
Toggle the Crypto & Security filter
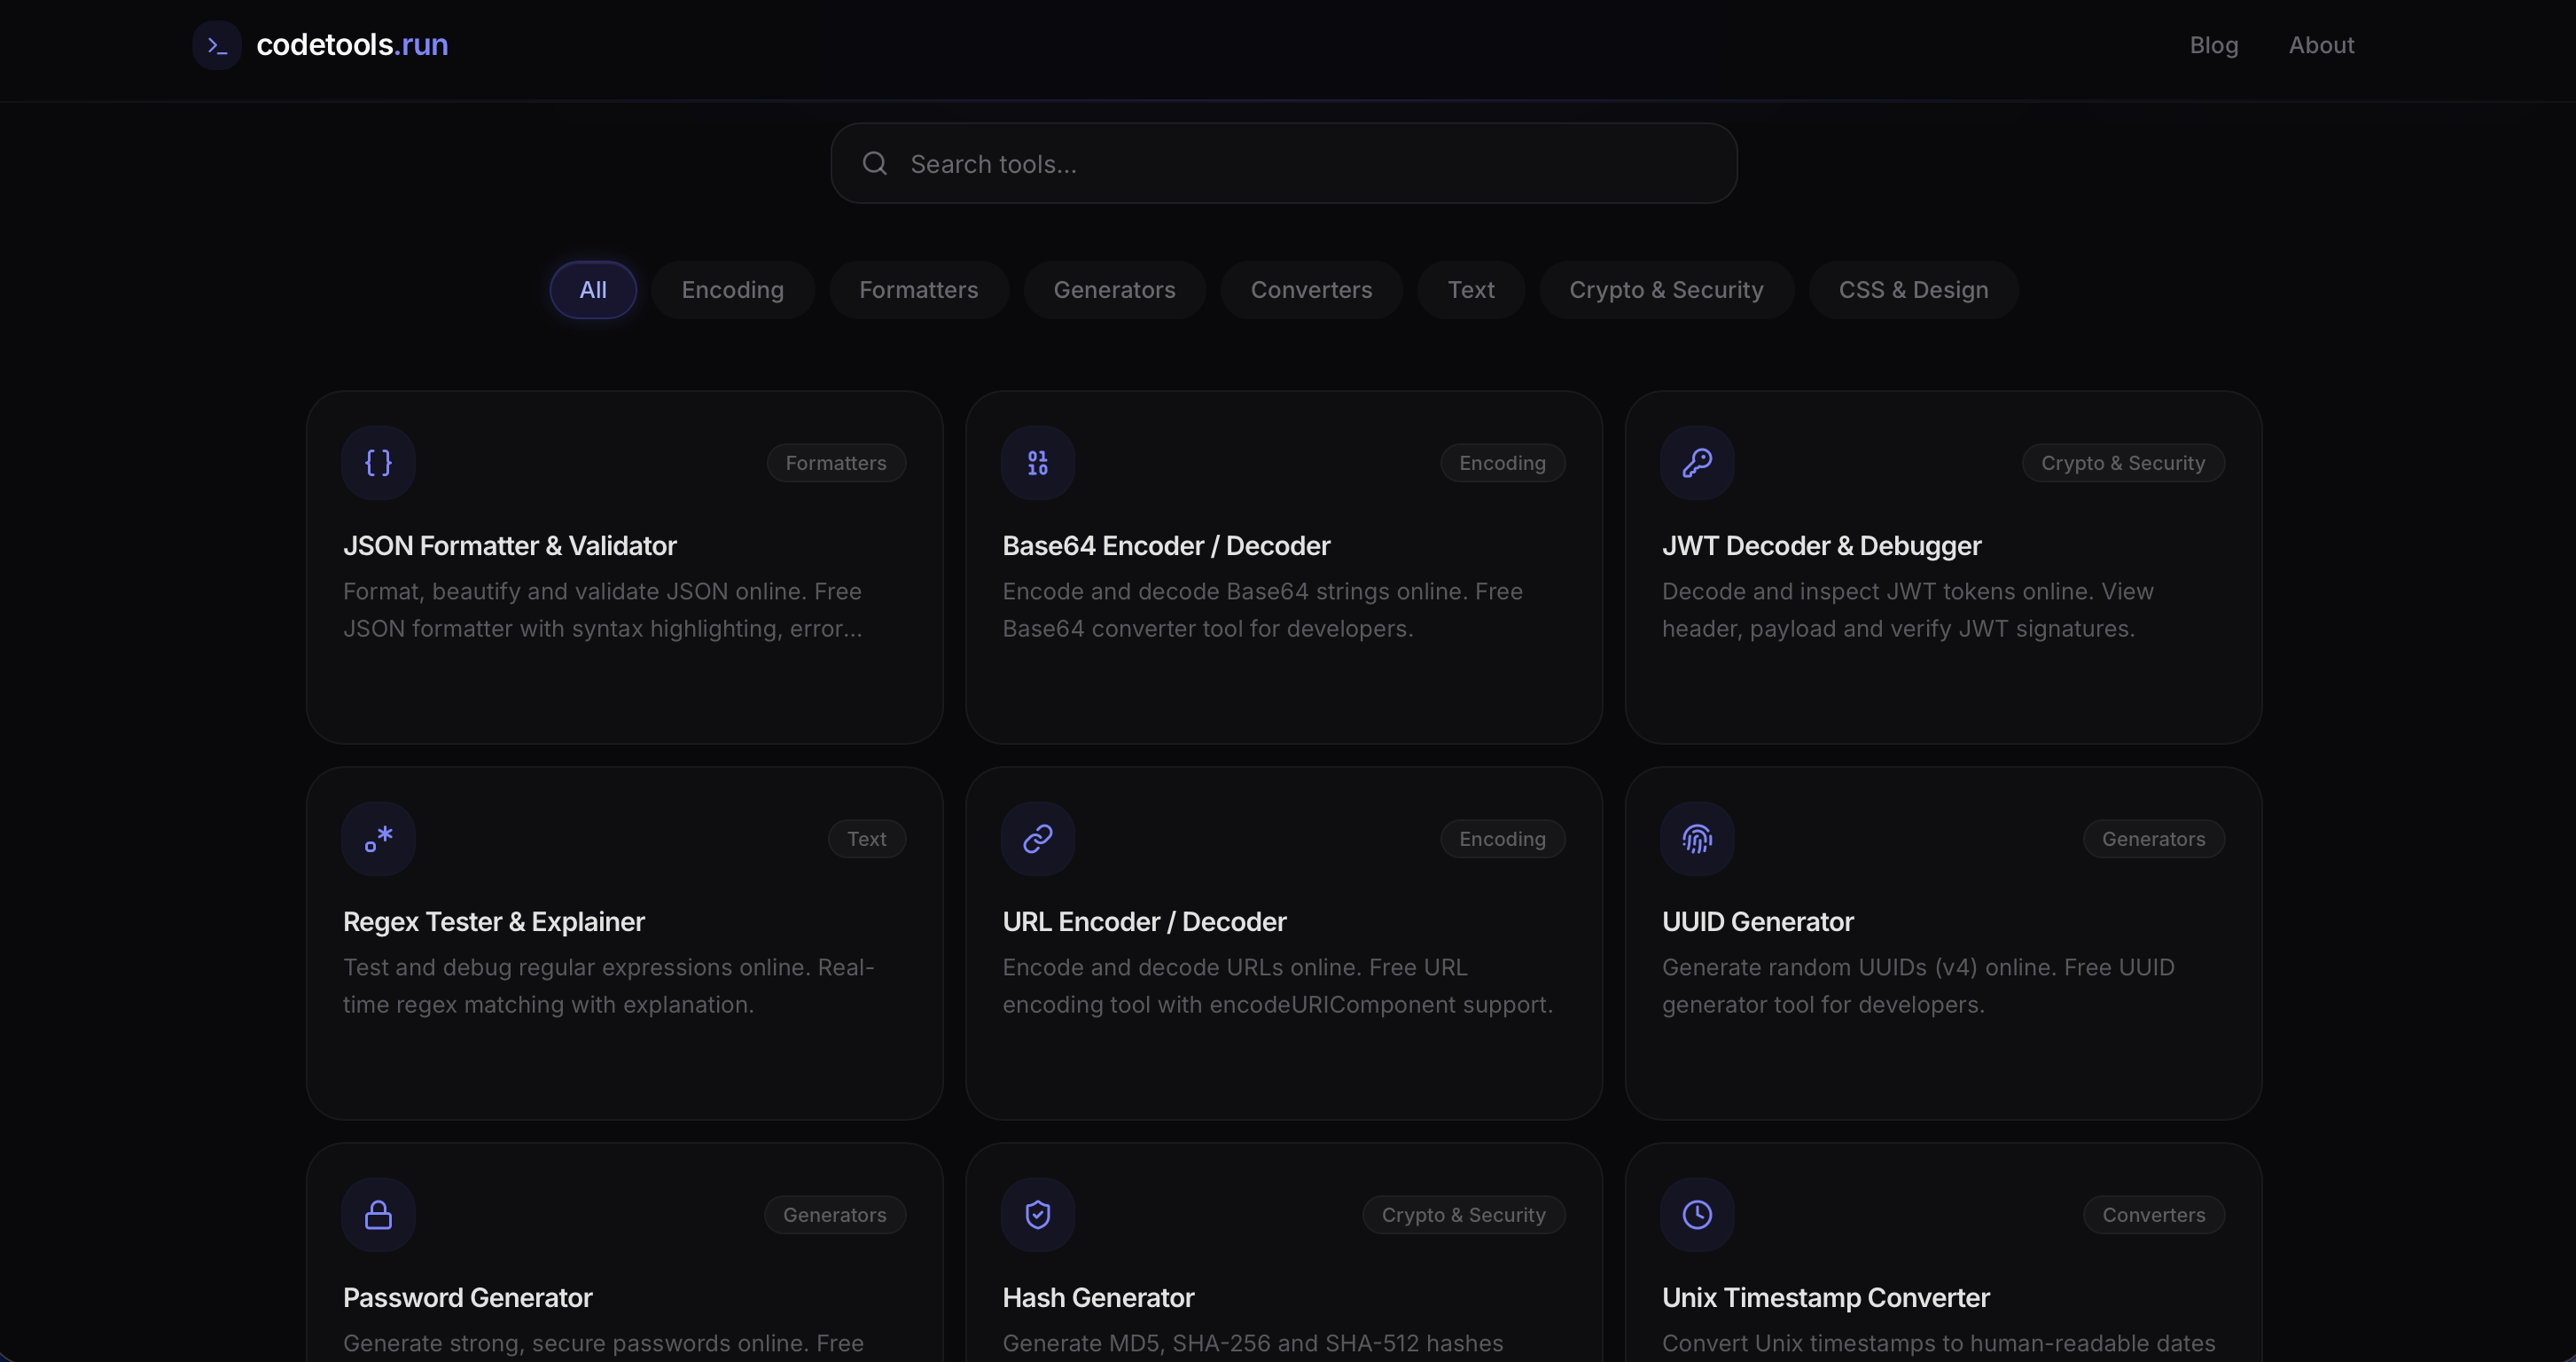pos(1665,289)
